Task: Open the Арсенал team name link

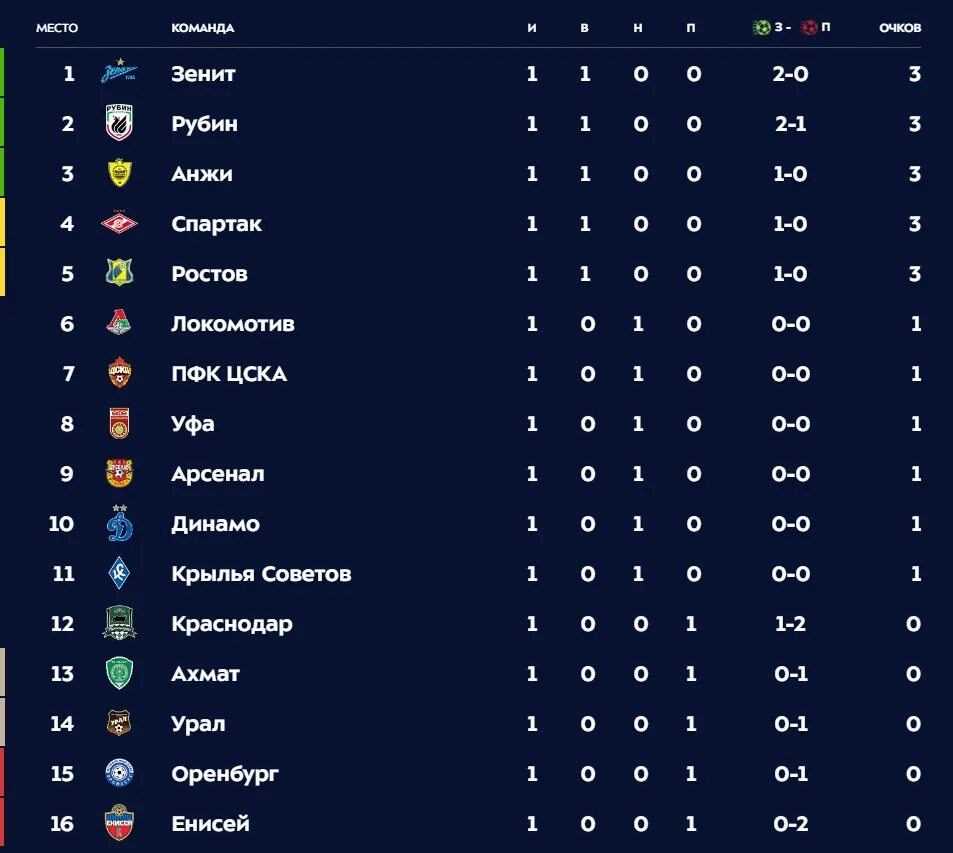Action: click(218, 474)
